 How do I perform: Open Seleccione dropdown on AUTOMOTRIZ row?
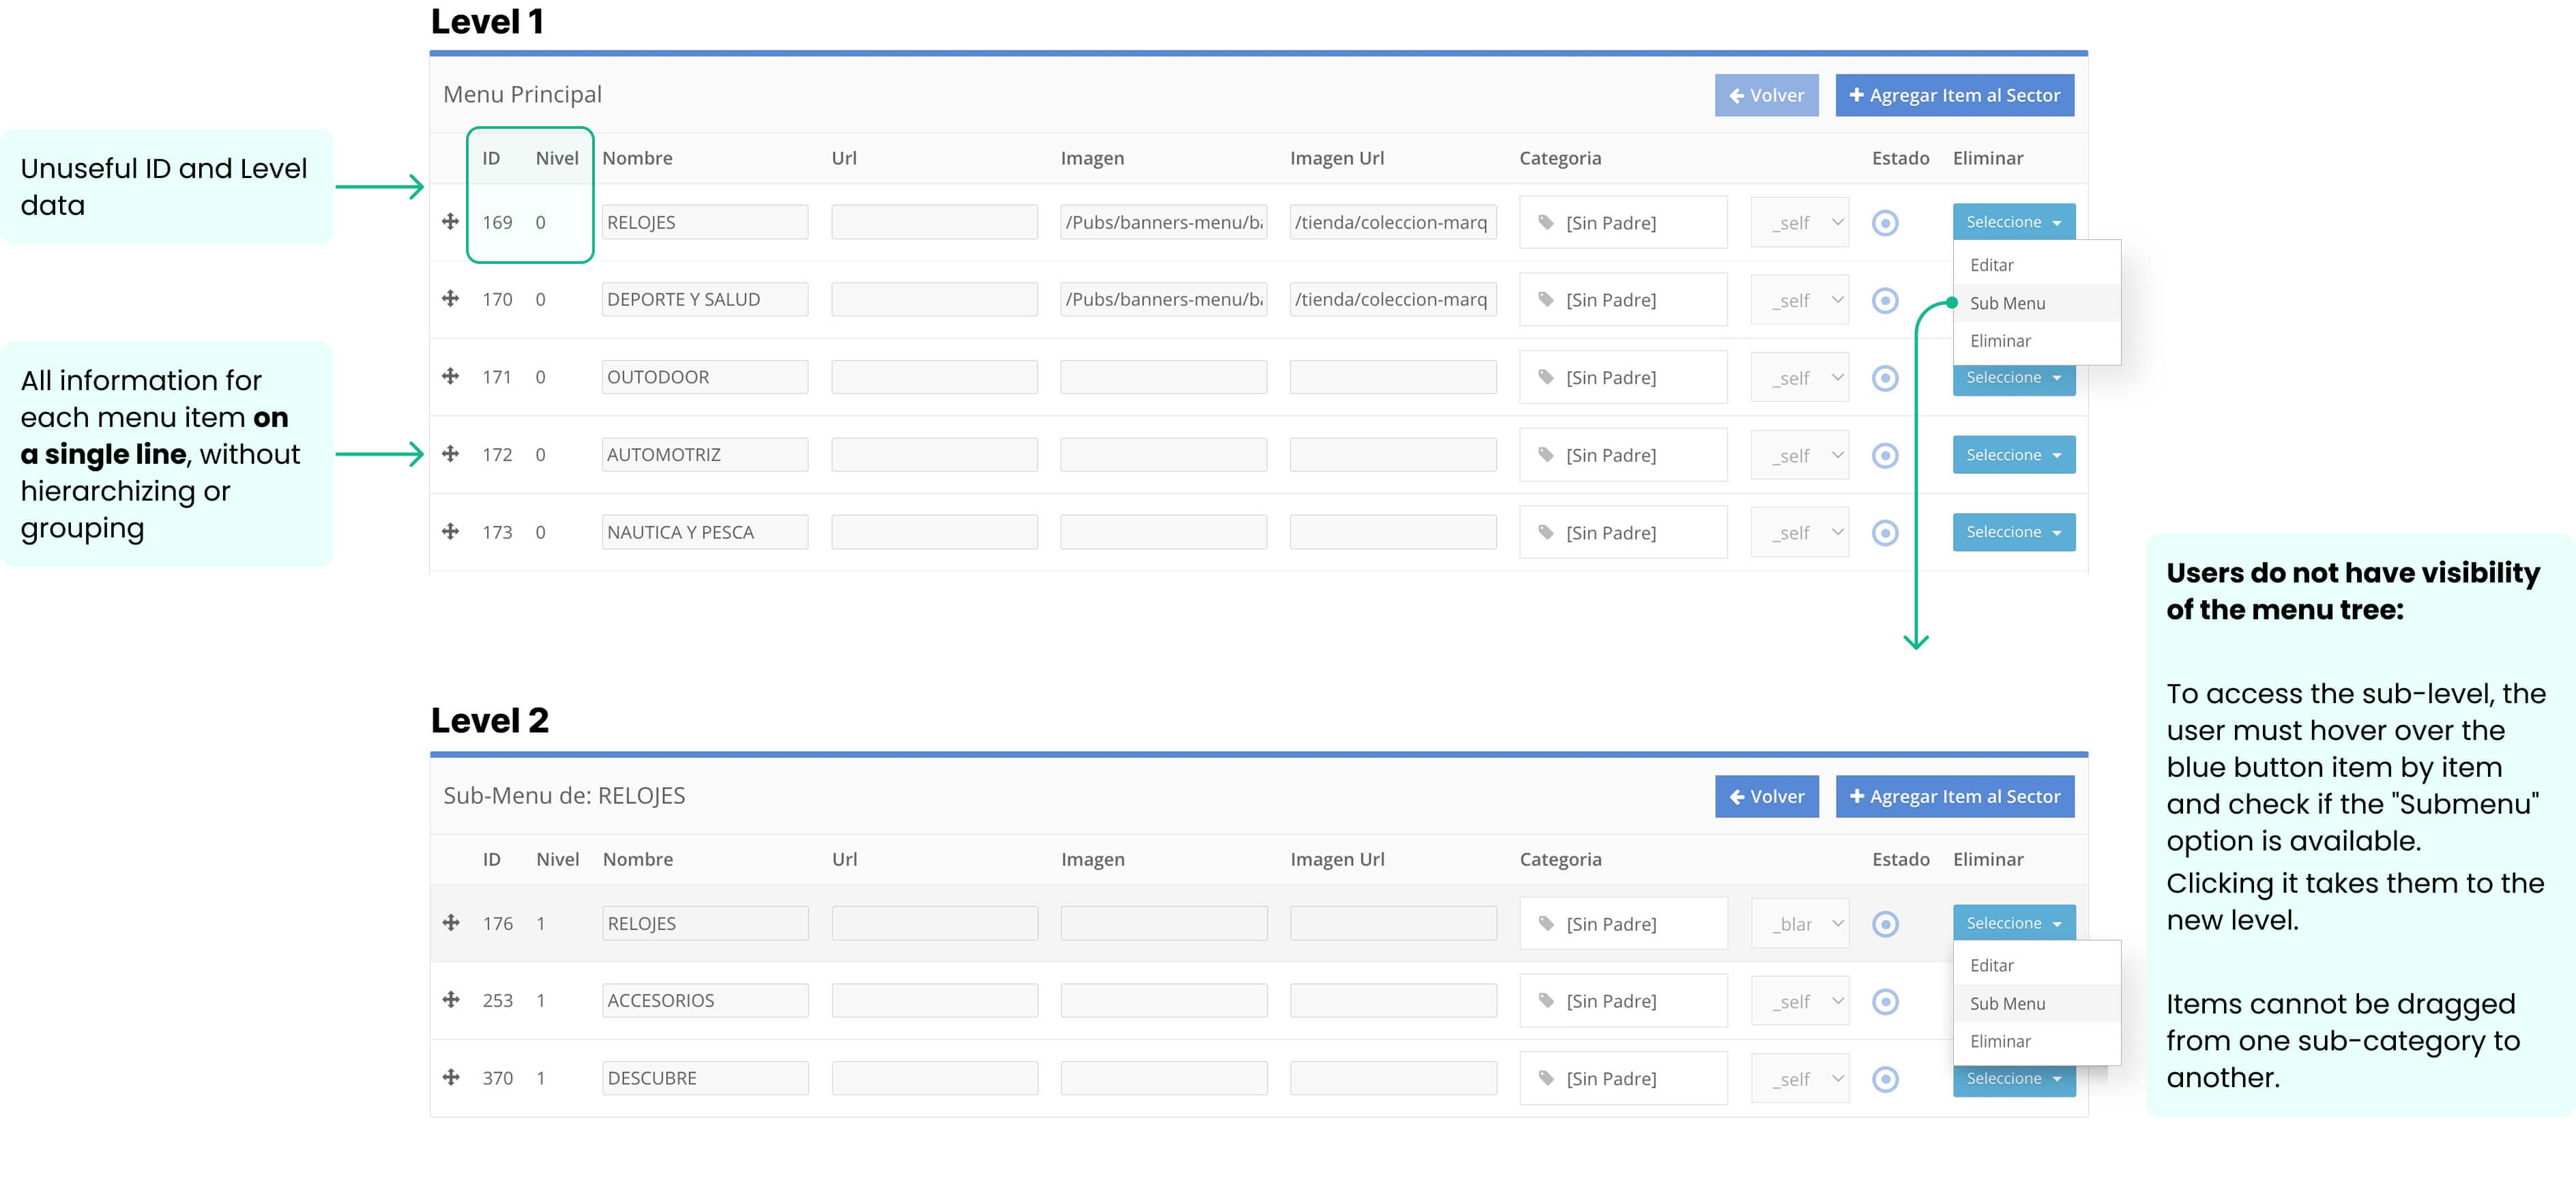click(2012, 455)
